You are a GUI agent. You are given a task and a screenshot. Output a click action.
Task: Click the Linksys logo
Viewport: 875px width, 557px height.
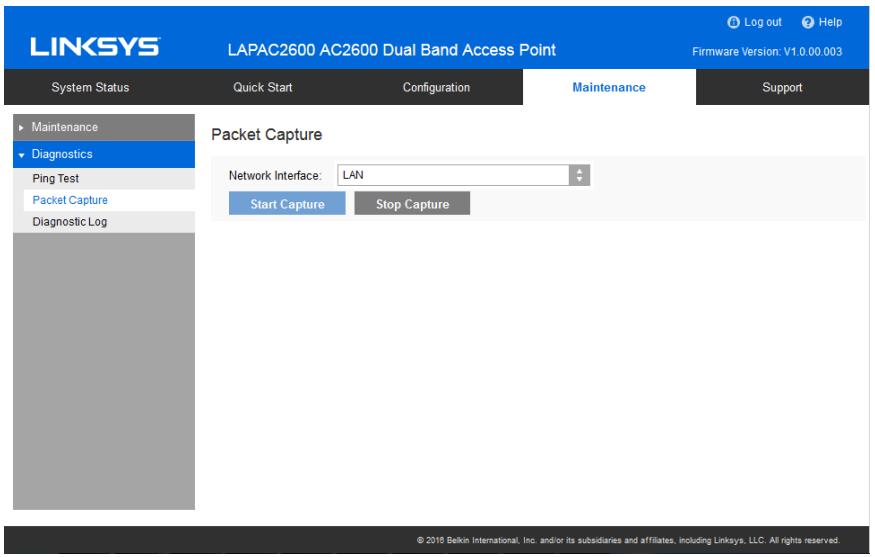[x=95, y=47]
